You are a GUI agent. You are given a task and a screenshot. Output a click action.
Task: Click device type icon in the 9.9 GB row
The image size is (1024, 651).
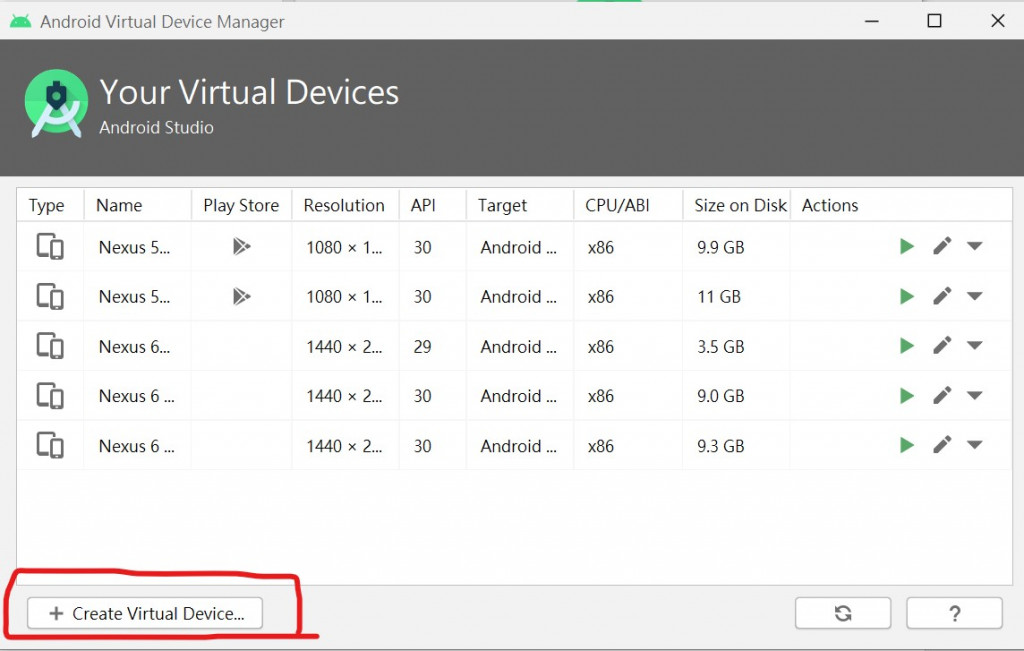pos(50,247)
